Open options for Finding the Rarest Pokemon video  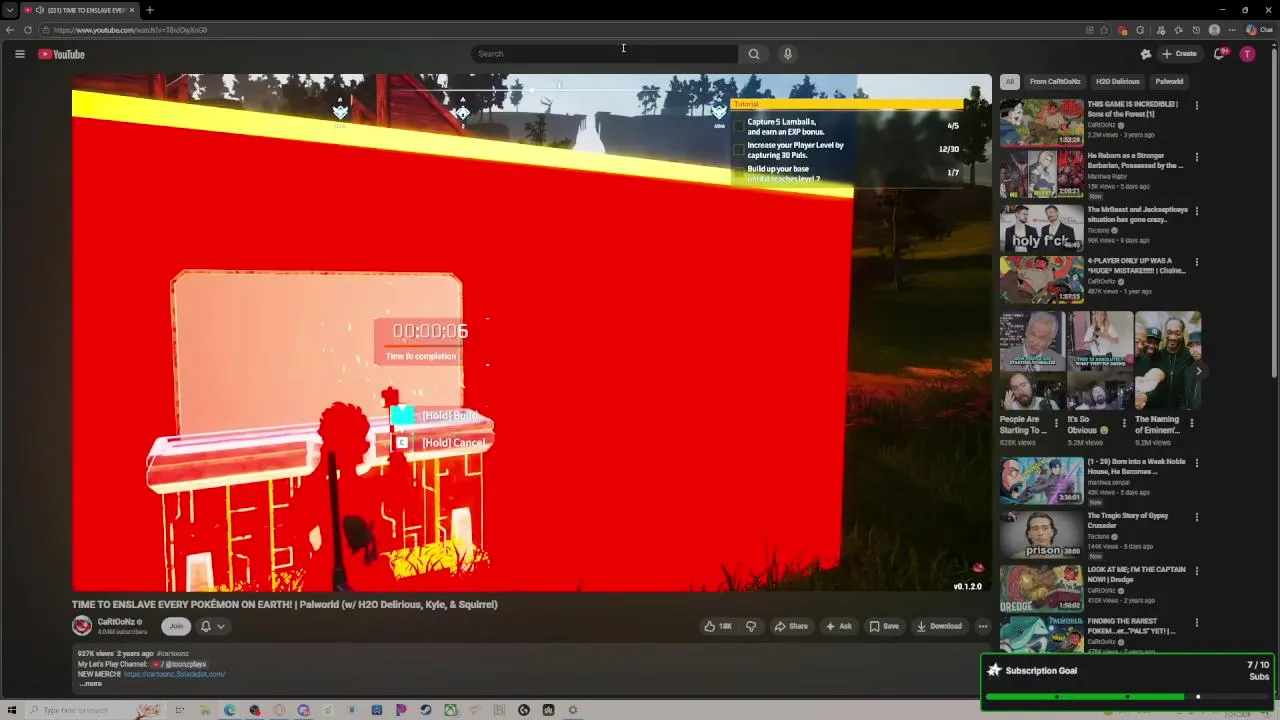pyautogui.click(x=1197, y=622)
